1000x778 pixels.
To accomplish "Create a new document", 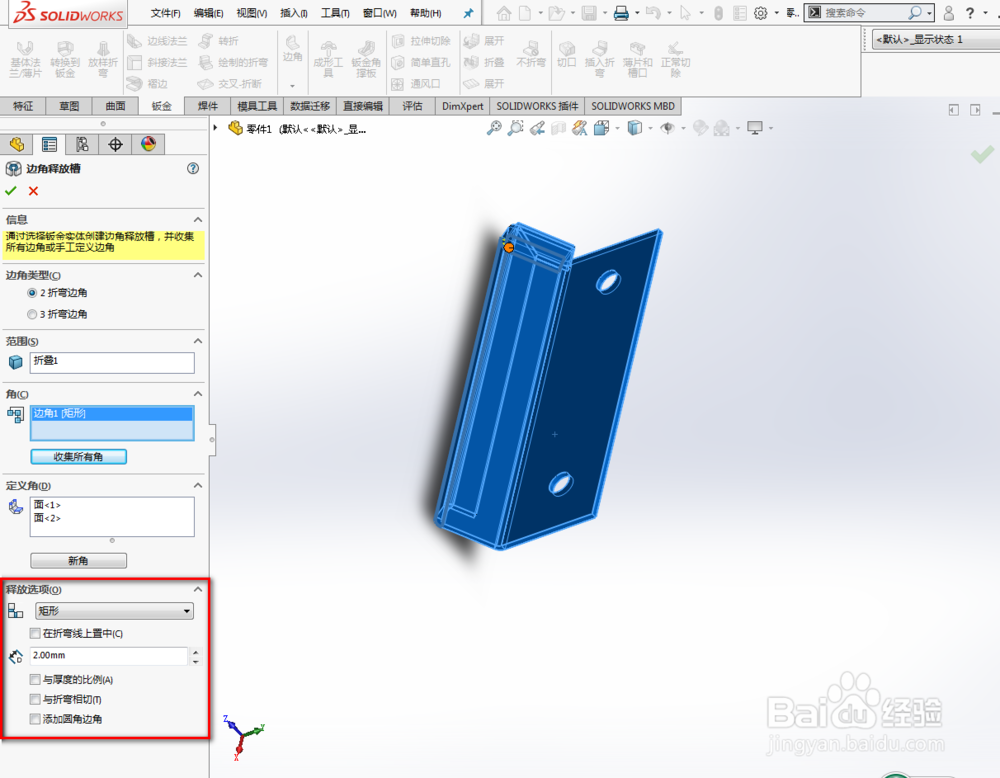I will (525, 13).
